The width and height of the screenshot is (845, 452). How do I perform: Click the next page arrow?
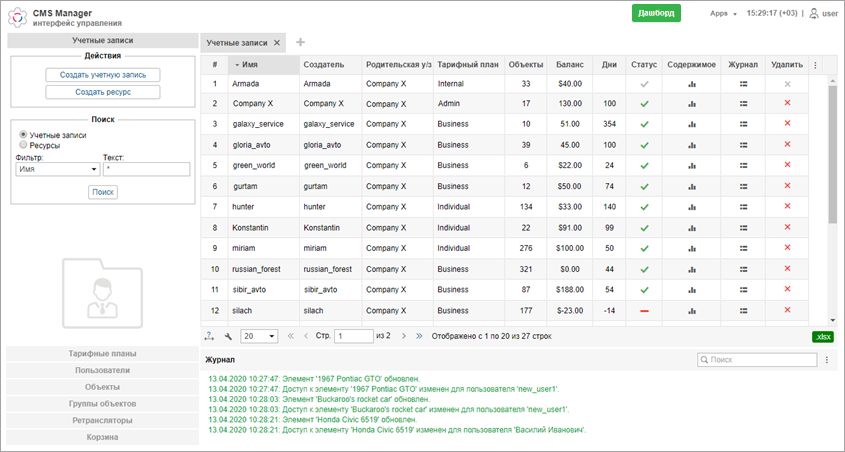point(404,336)
